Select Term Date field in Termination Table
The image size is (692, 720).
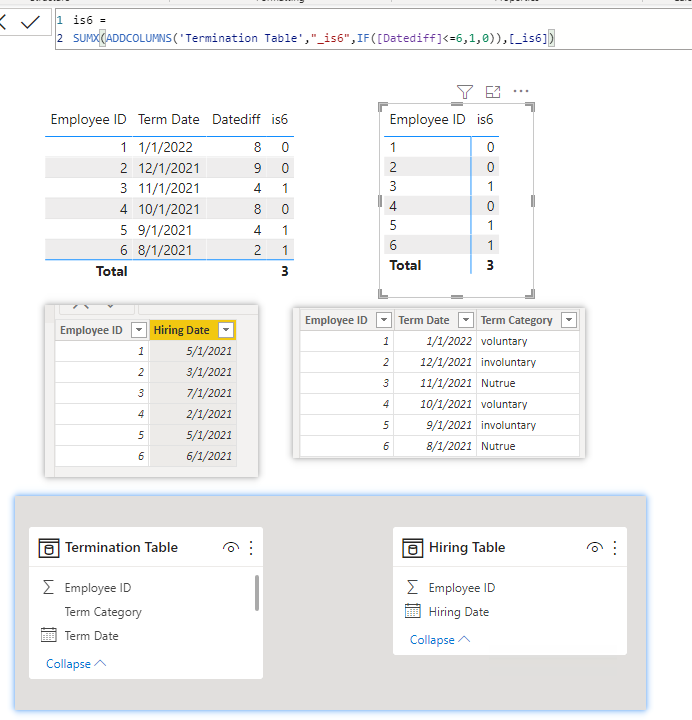point(91,636)
